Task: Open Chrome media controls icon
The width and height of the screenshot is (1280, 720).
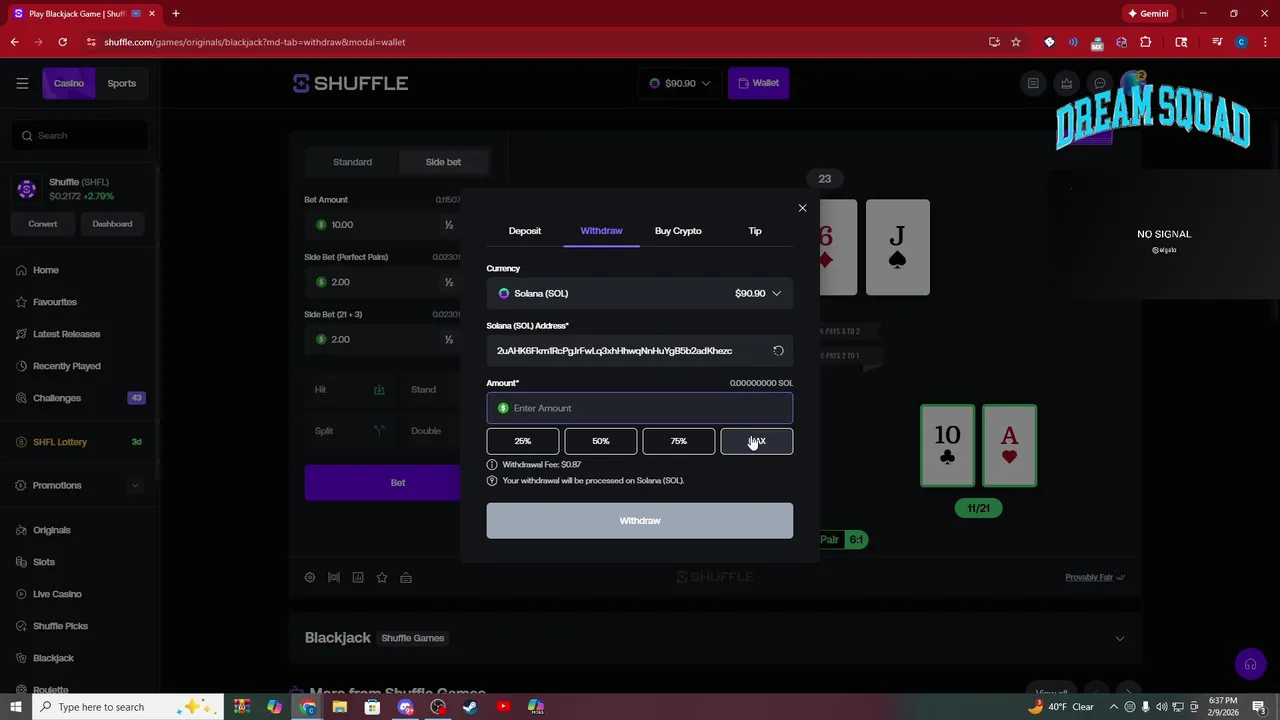Action: (1217, 42)
